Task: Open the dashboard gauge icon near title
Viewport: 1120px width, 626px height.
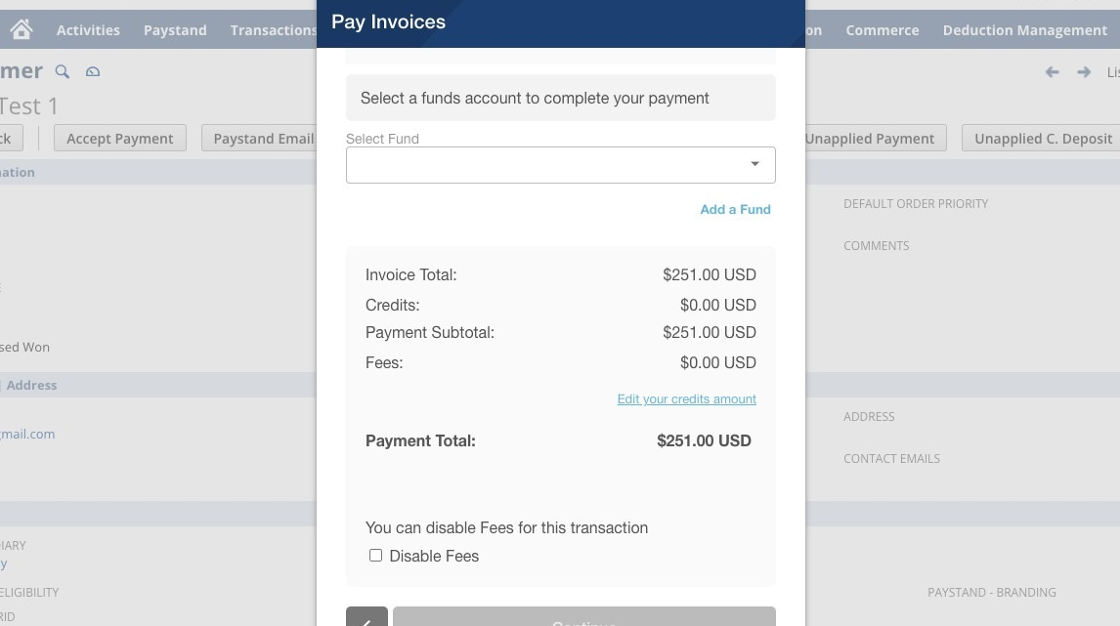Action: click(93, 71)
